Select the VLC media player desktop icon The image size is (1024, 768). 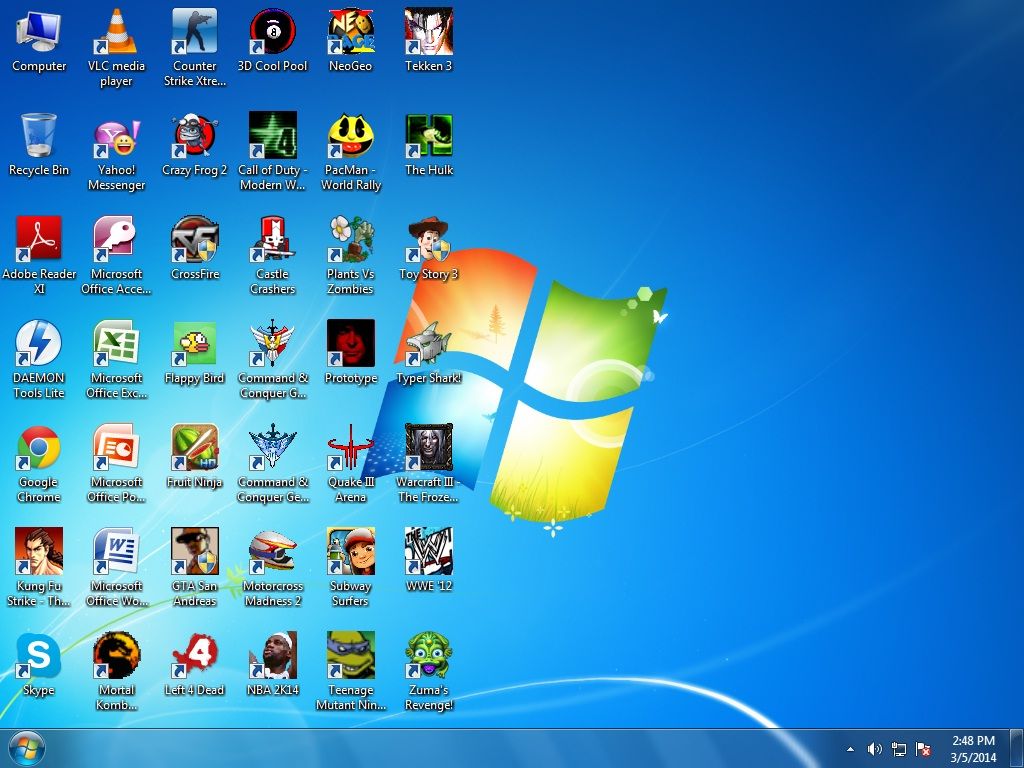tap(117, 32)
